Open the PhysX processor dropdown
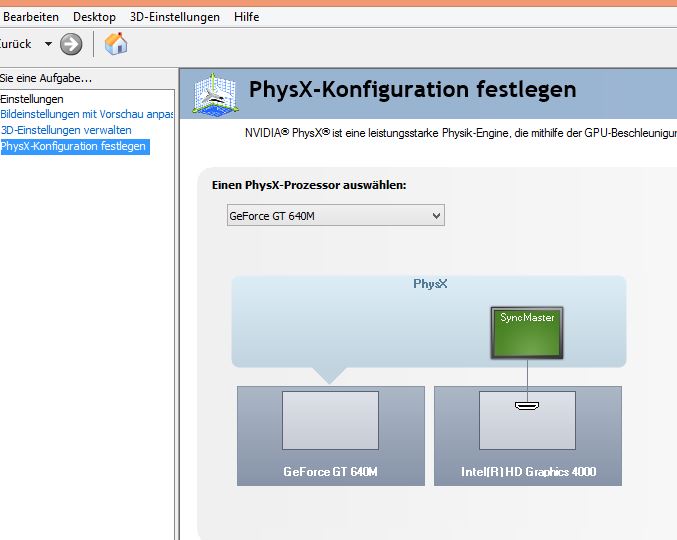This screenshot has height=540, width=677. 335,215
